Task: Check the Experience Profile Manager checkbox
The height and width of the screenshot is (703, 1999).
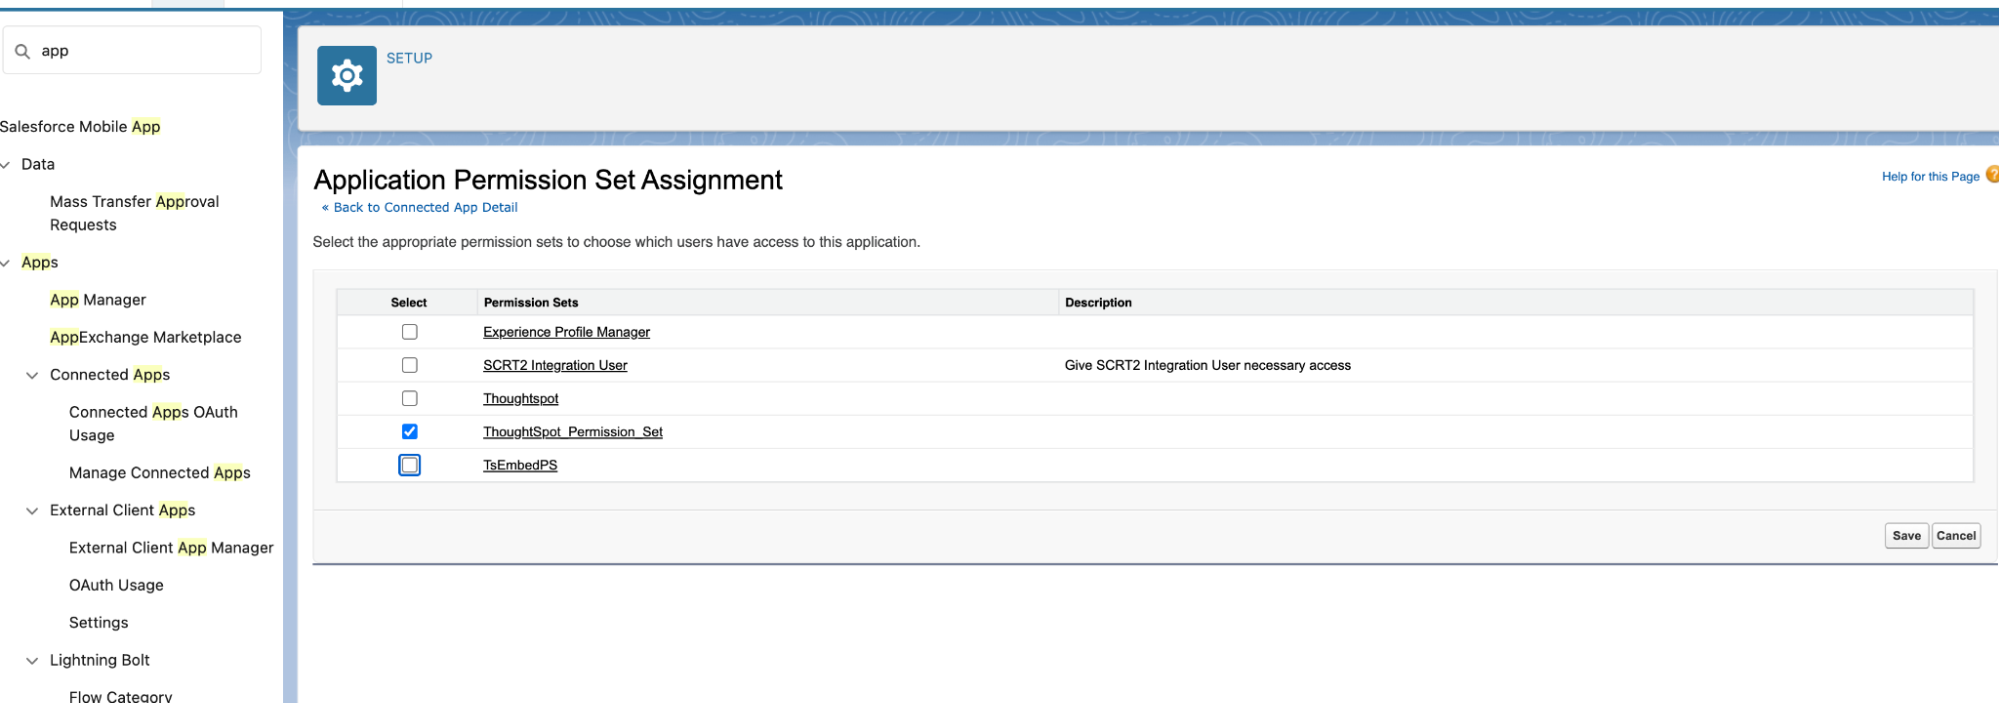Action: click(409, 332)
